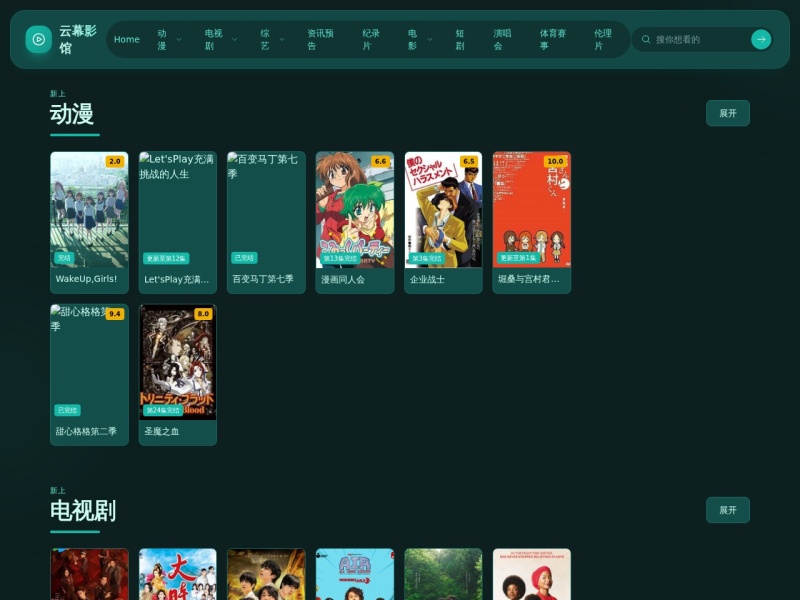Open the 伦理片 nav item

pyautogui.click(x=603, y=39)
